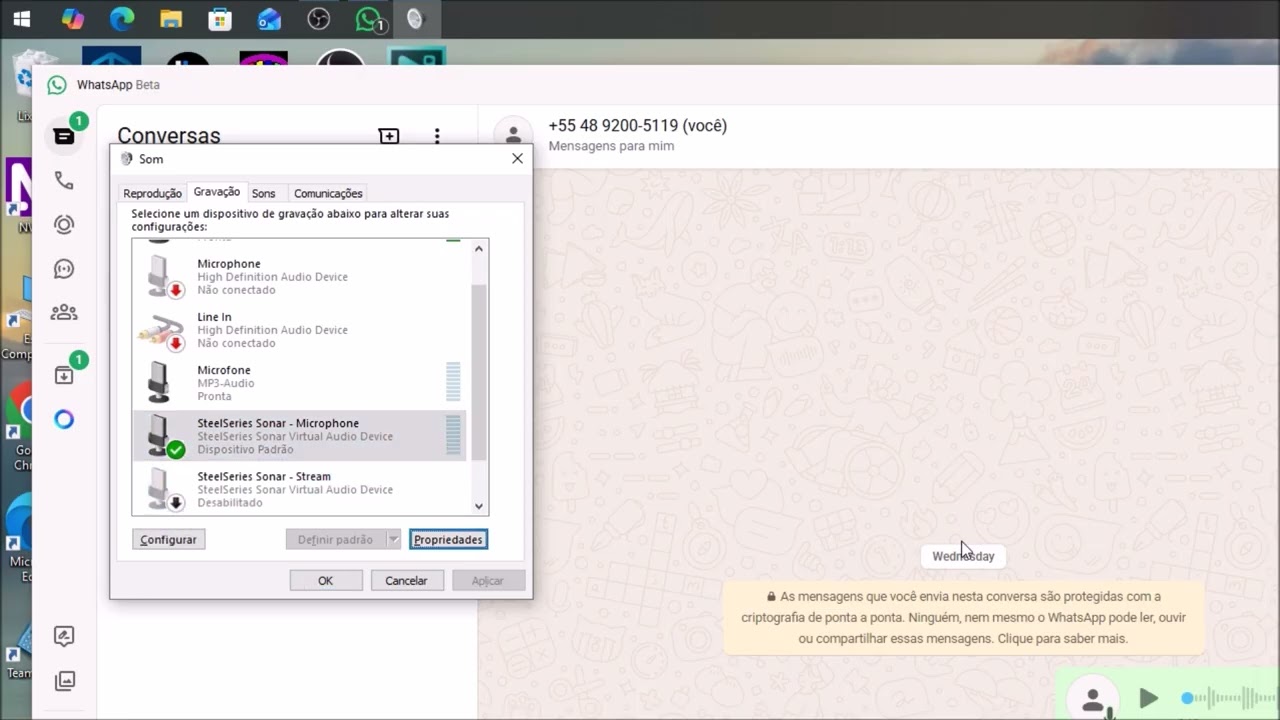This screenshot has height=720, width=1280.
Task: Open the Status section in WhatsApp sidebar
Action: (64, 224)
